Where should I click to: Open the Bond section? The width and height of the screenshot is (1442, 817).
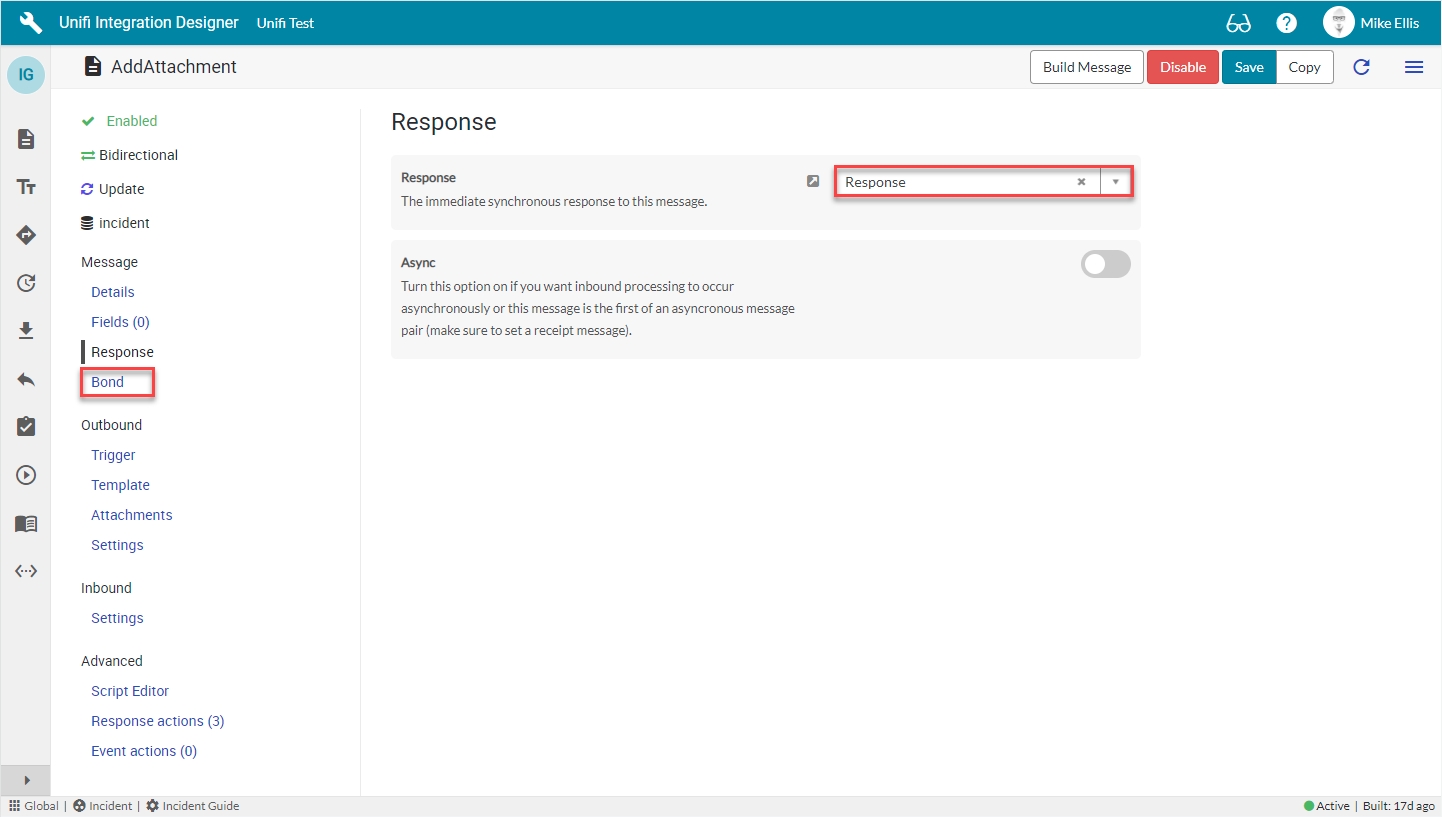pyautogui.click(x=108, y=382)
